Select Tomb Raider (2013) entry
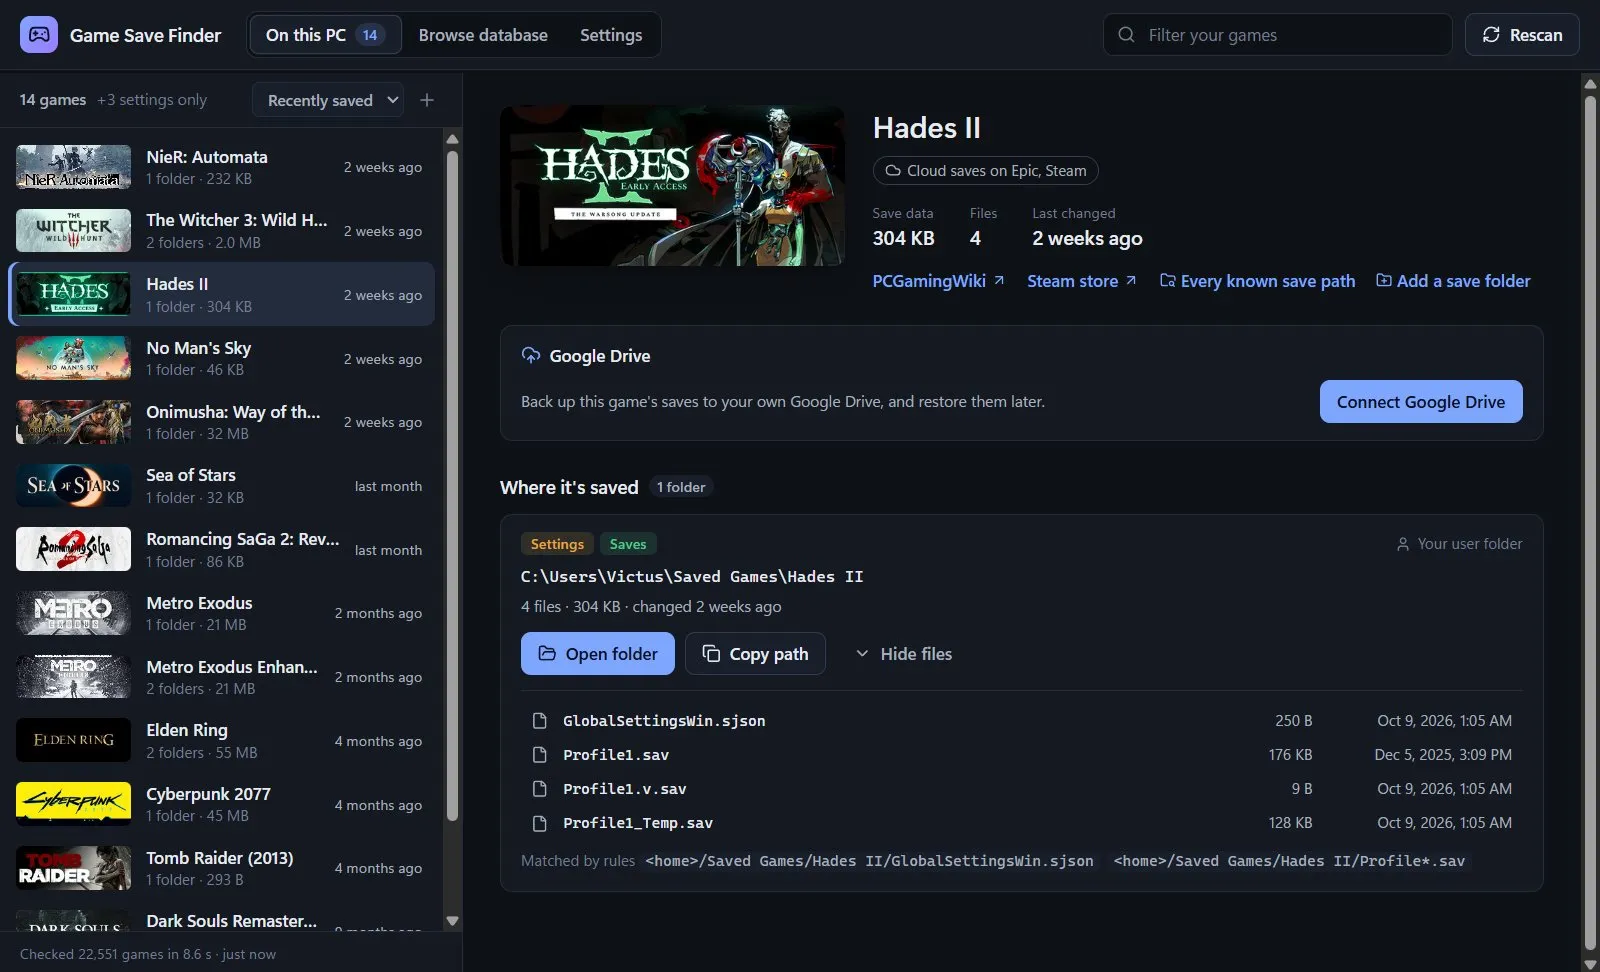 [x=222, y=868]
